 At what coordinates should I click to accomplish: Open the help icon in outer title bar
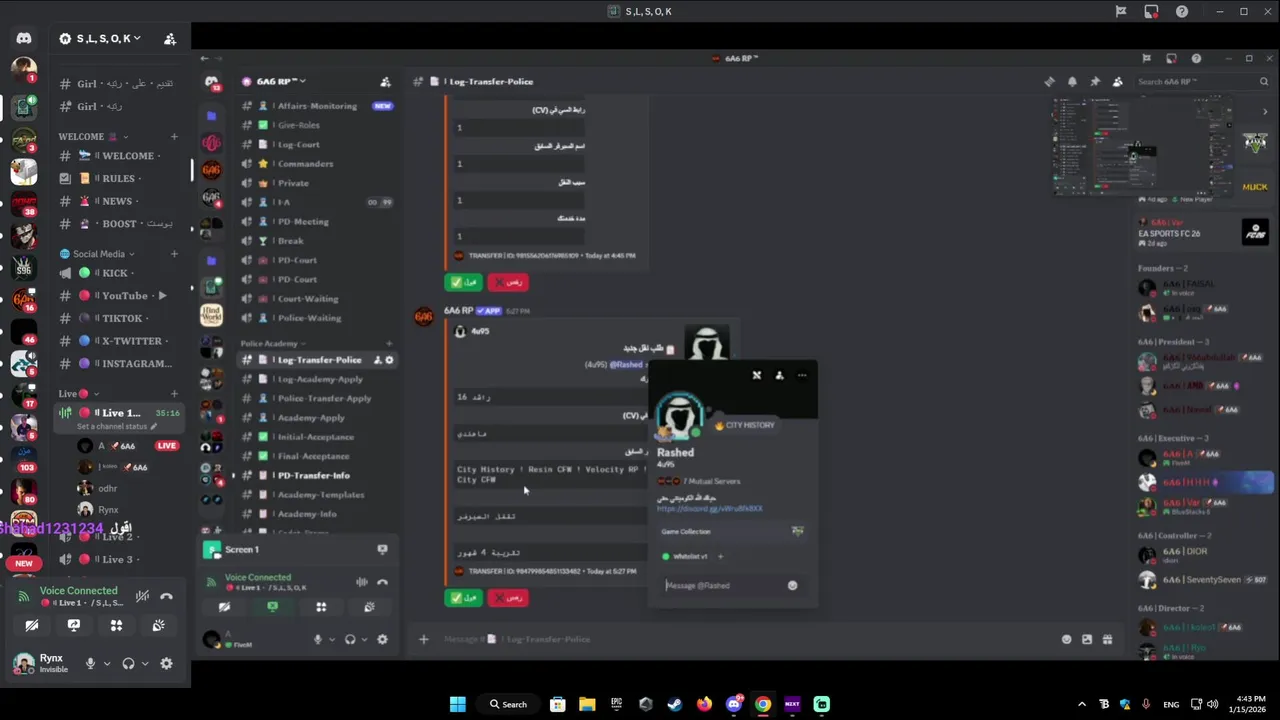pos(1182,12)
